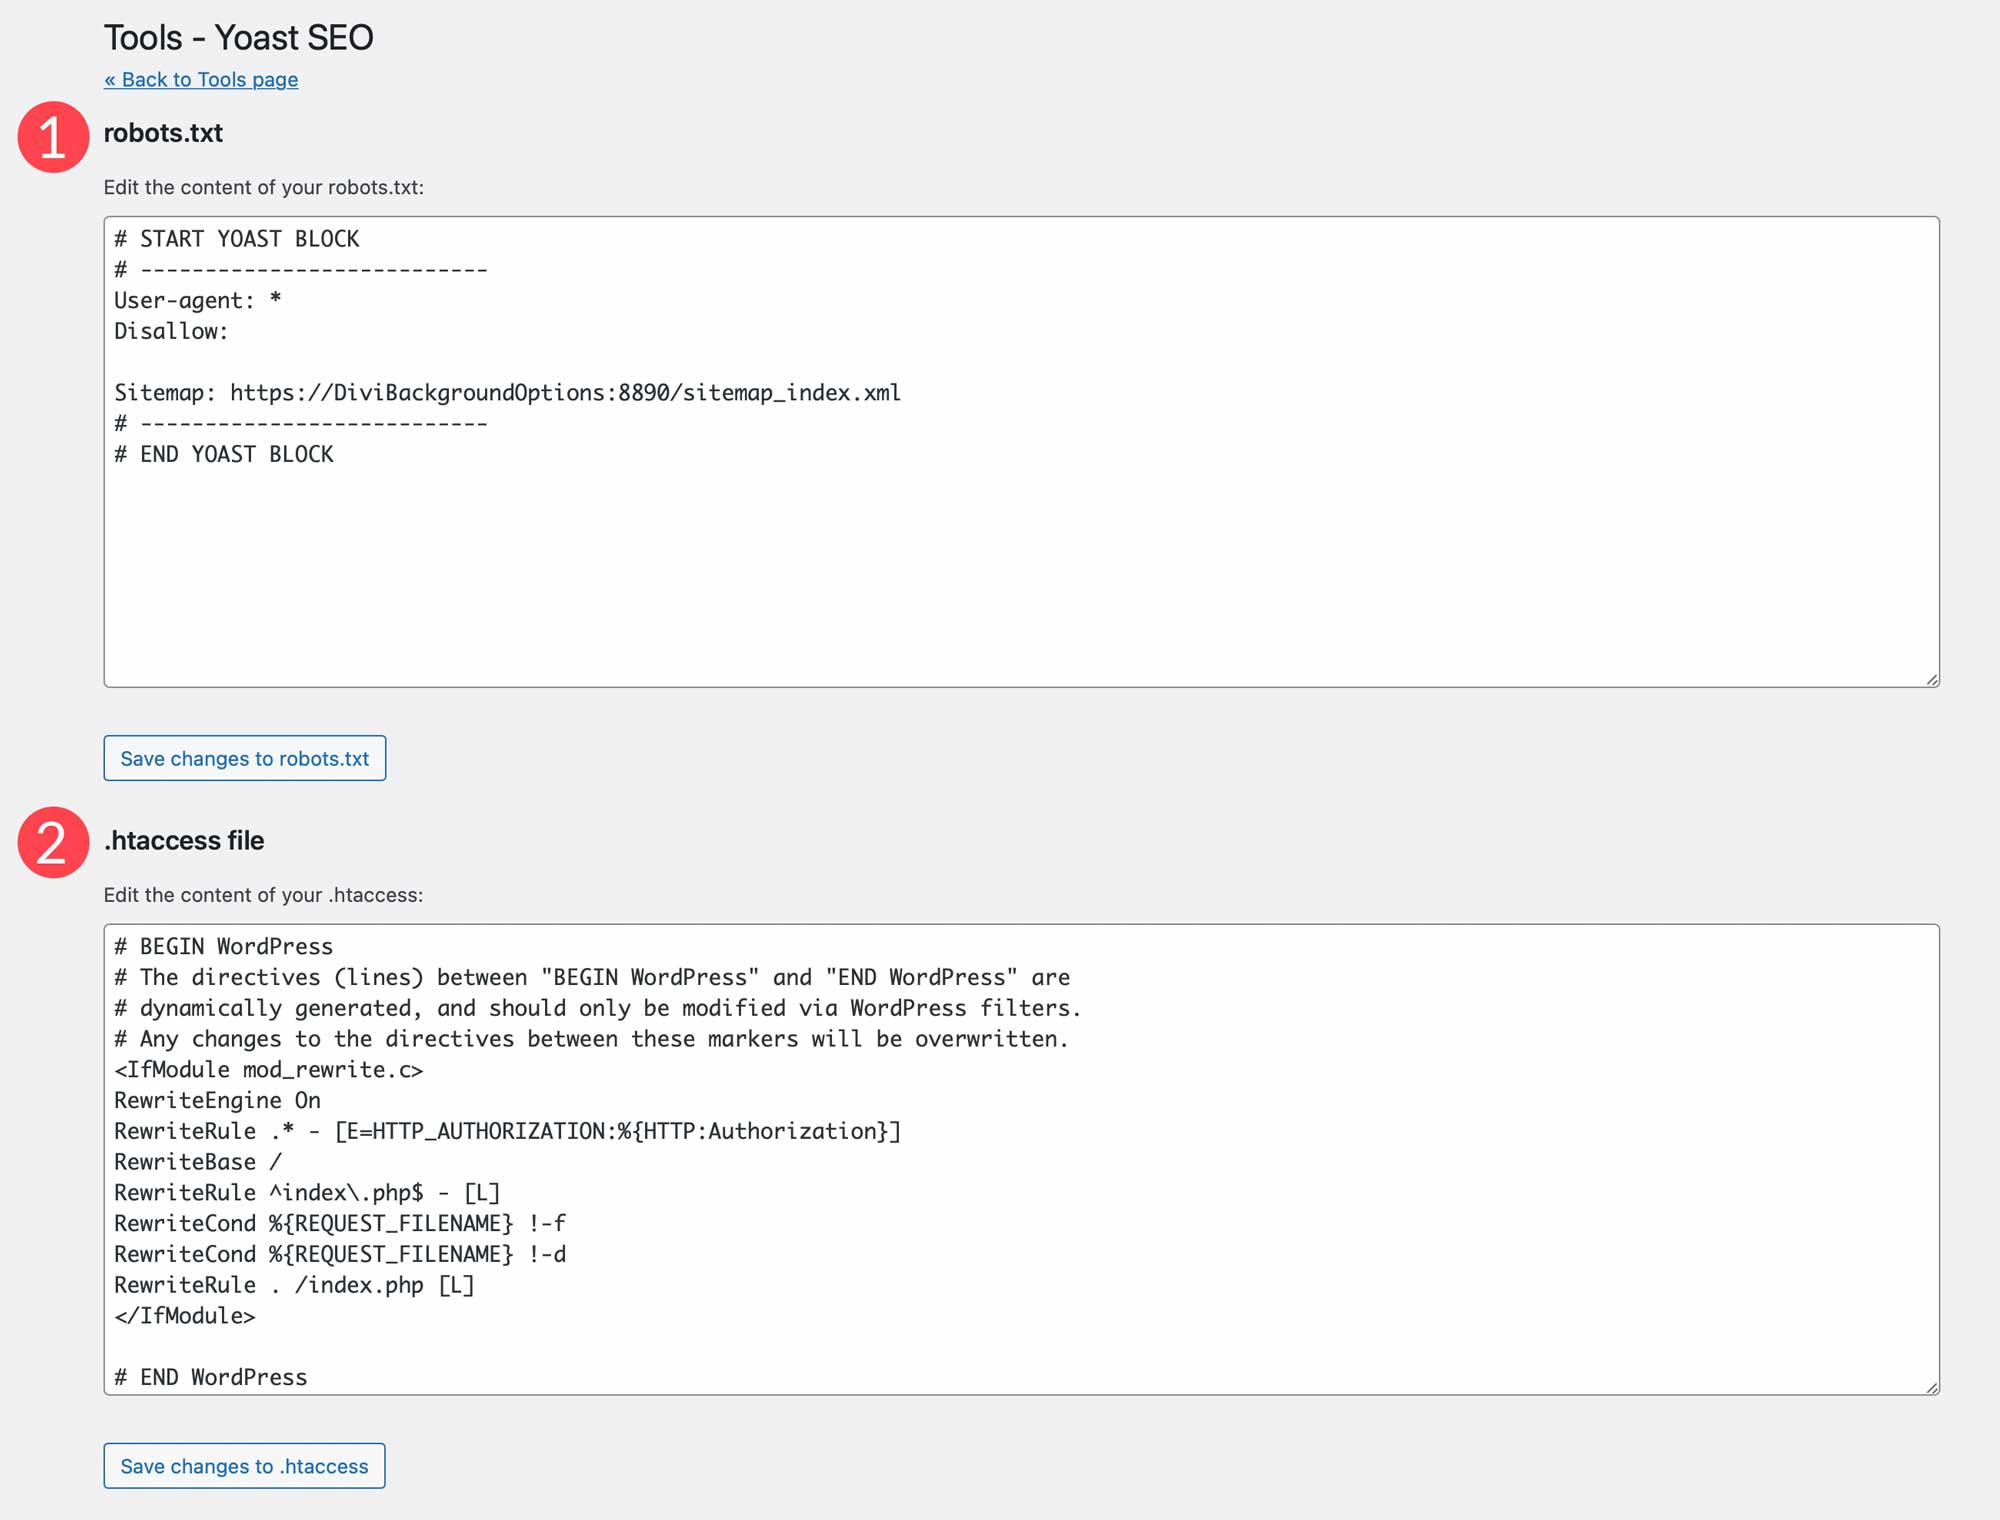Click the robots.txt textarea resize handle
This screenshot has height=1520, width=2000.
pyautogui.click(x=1931, y=677)
